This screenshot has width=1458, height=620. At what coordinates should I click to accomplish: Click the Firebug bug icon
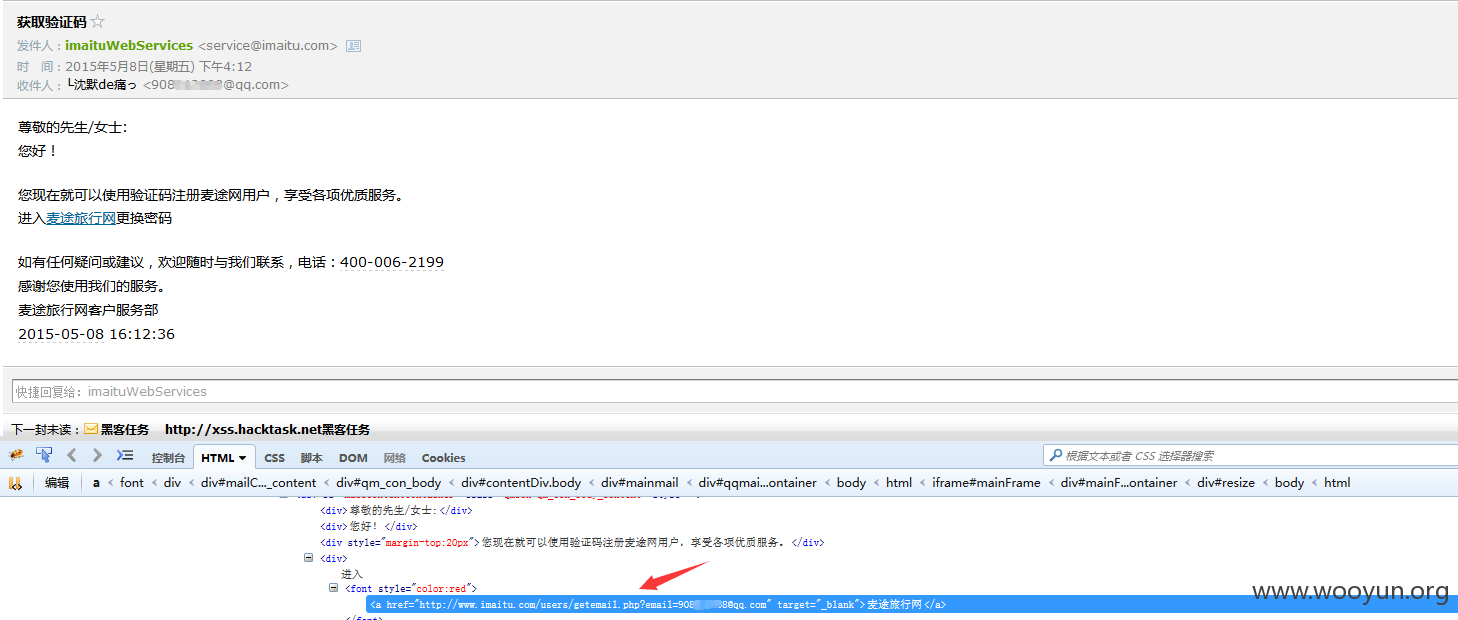[x=16, y=456]
